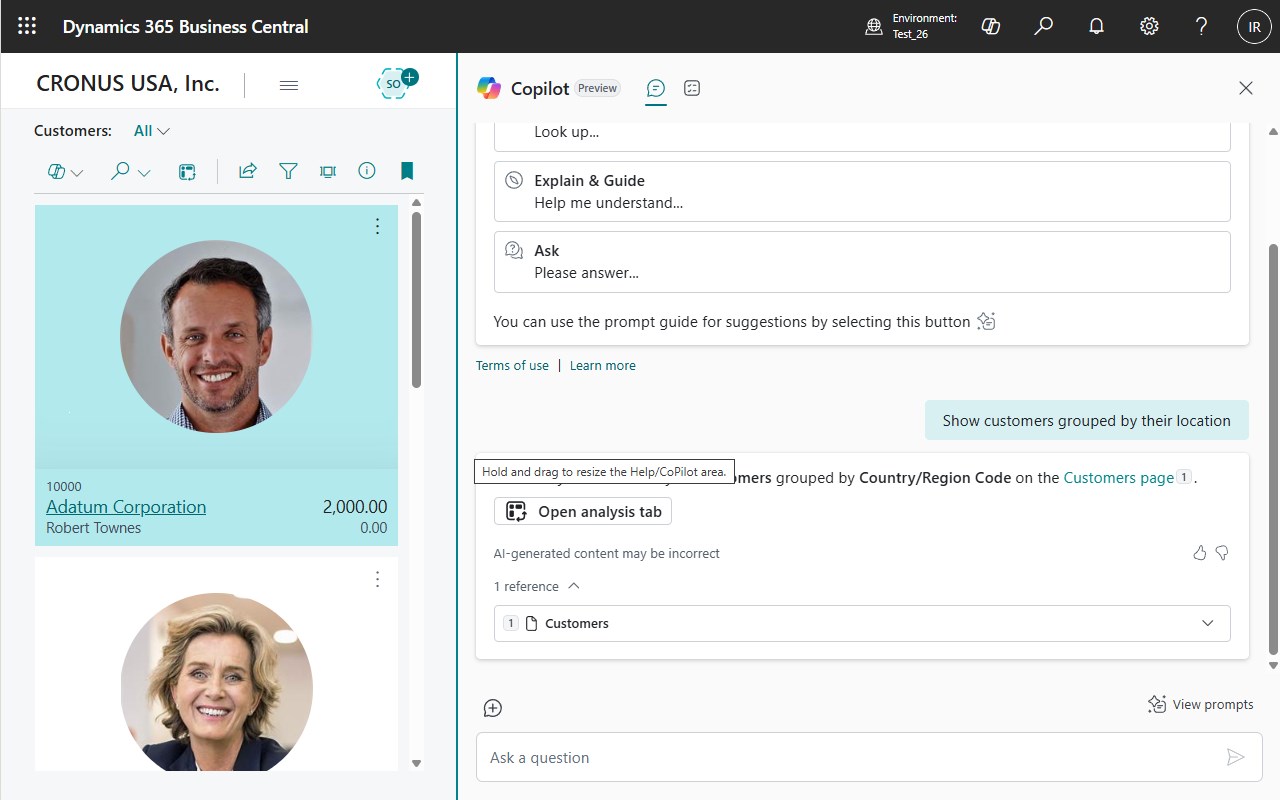Click the display layout icon beside the filter funnel
Viewport: 1280px width, 800px height.
327,172
